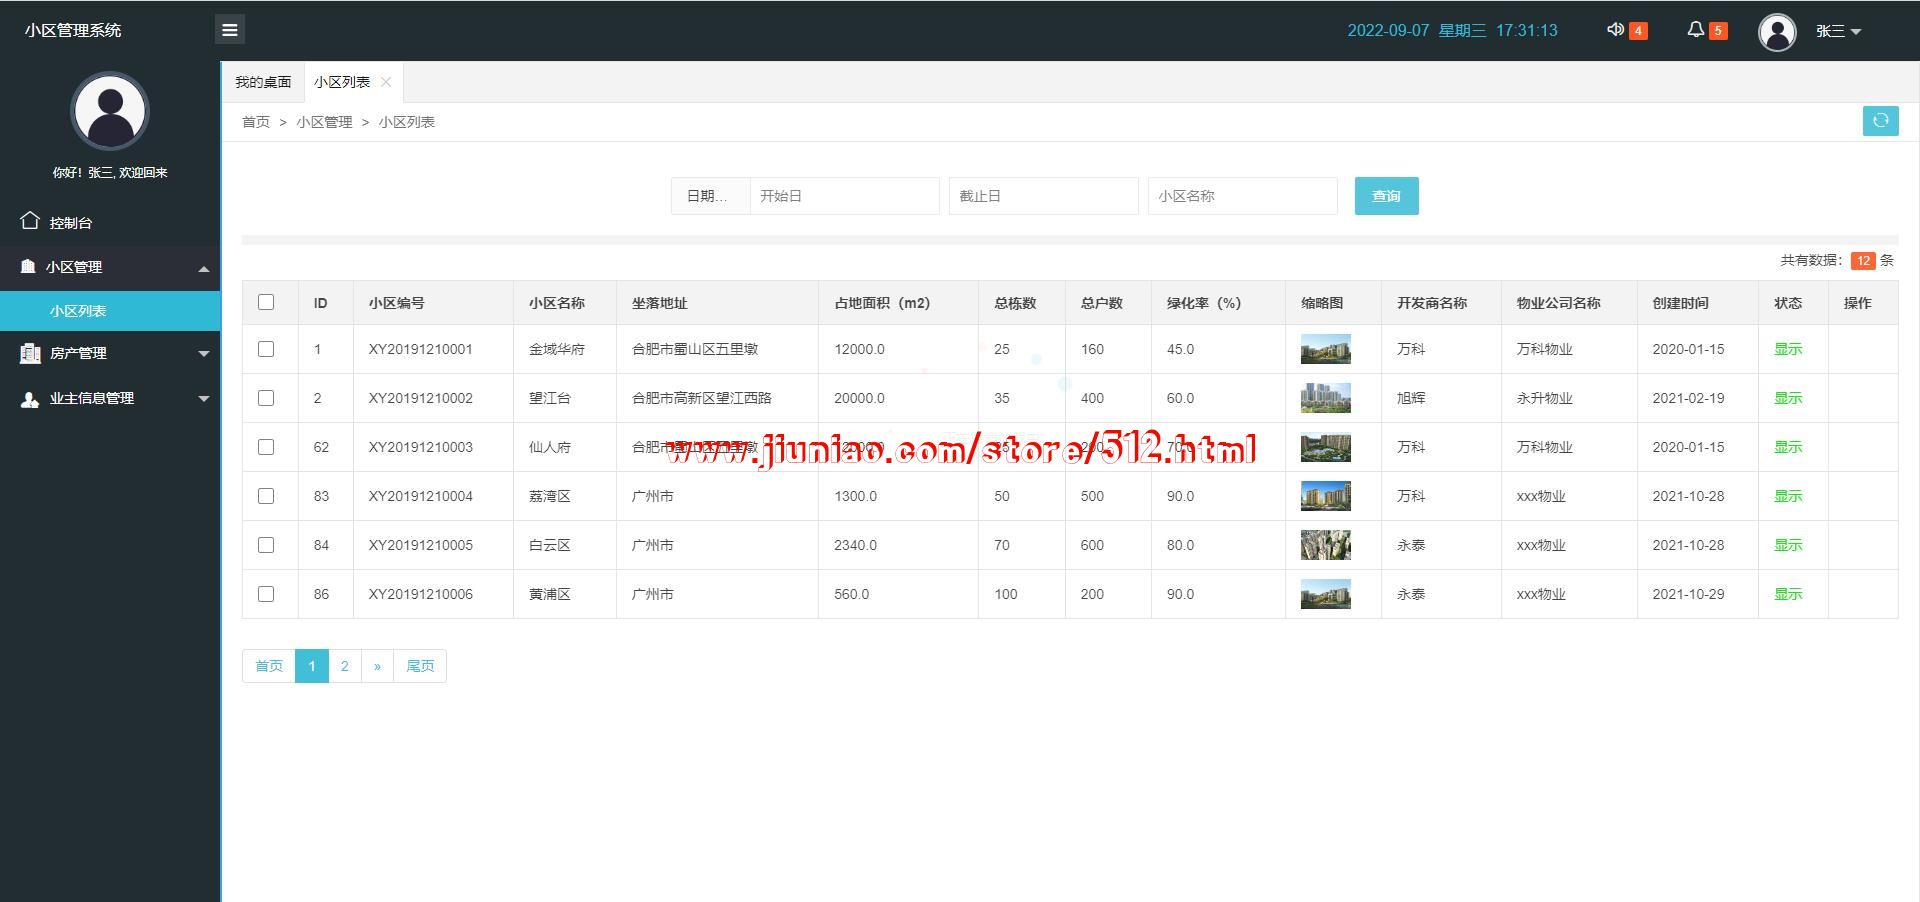Click the large sidebar profile avatar

[110, 111]
